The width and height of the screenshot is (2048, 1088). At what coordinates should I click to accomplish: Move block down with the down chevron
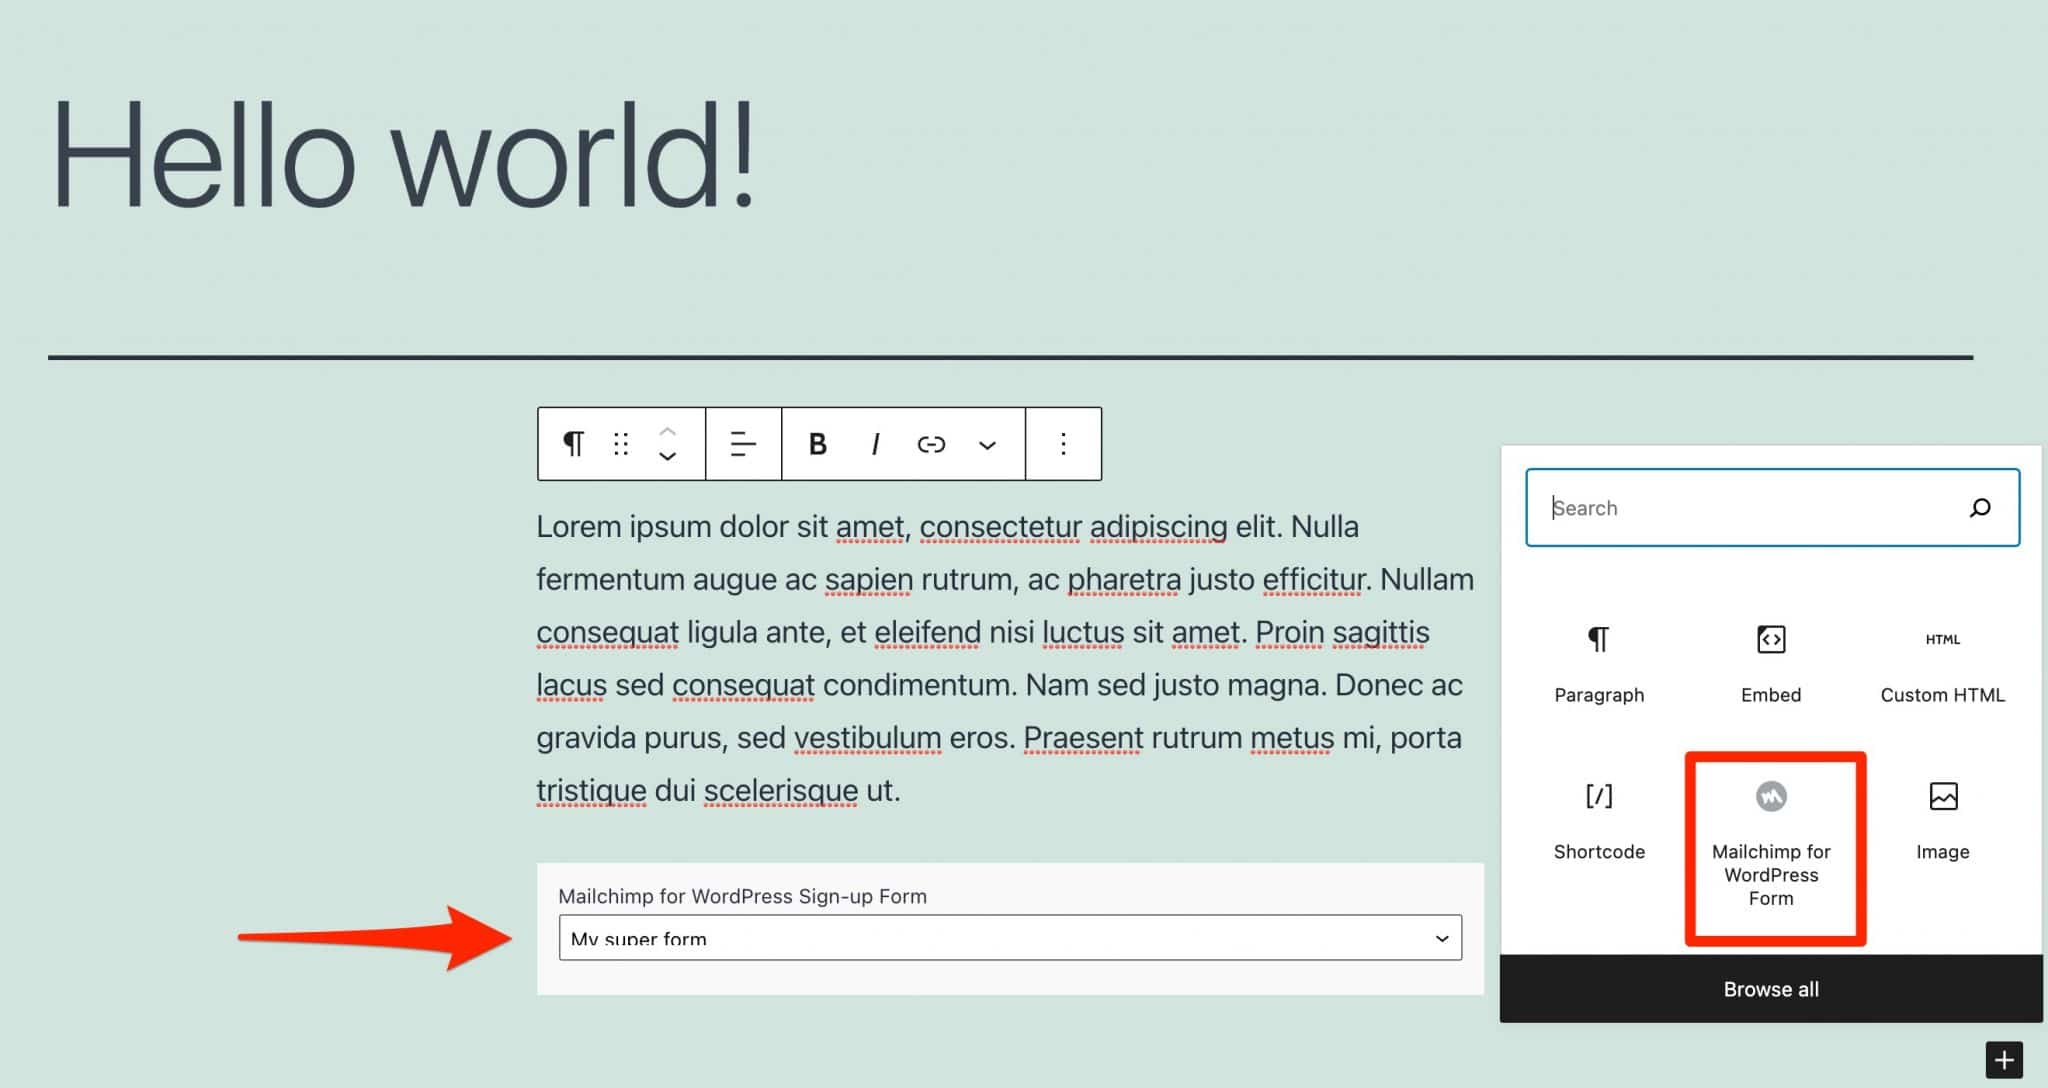pos(668,456)
